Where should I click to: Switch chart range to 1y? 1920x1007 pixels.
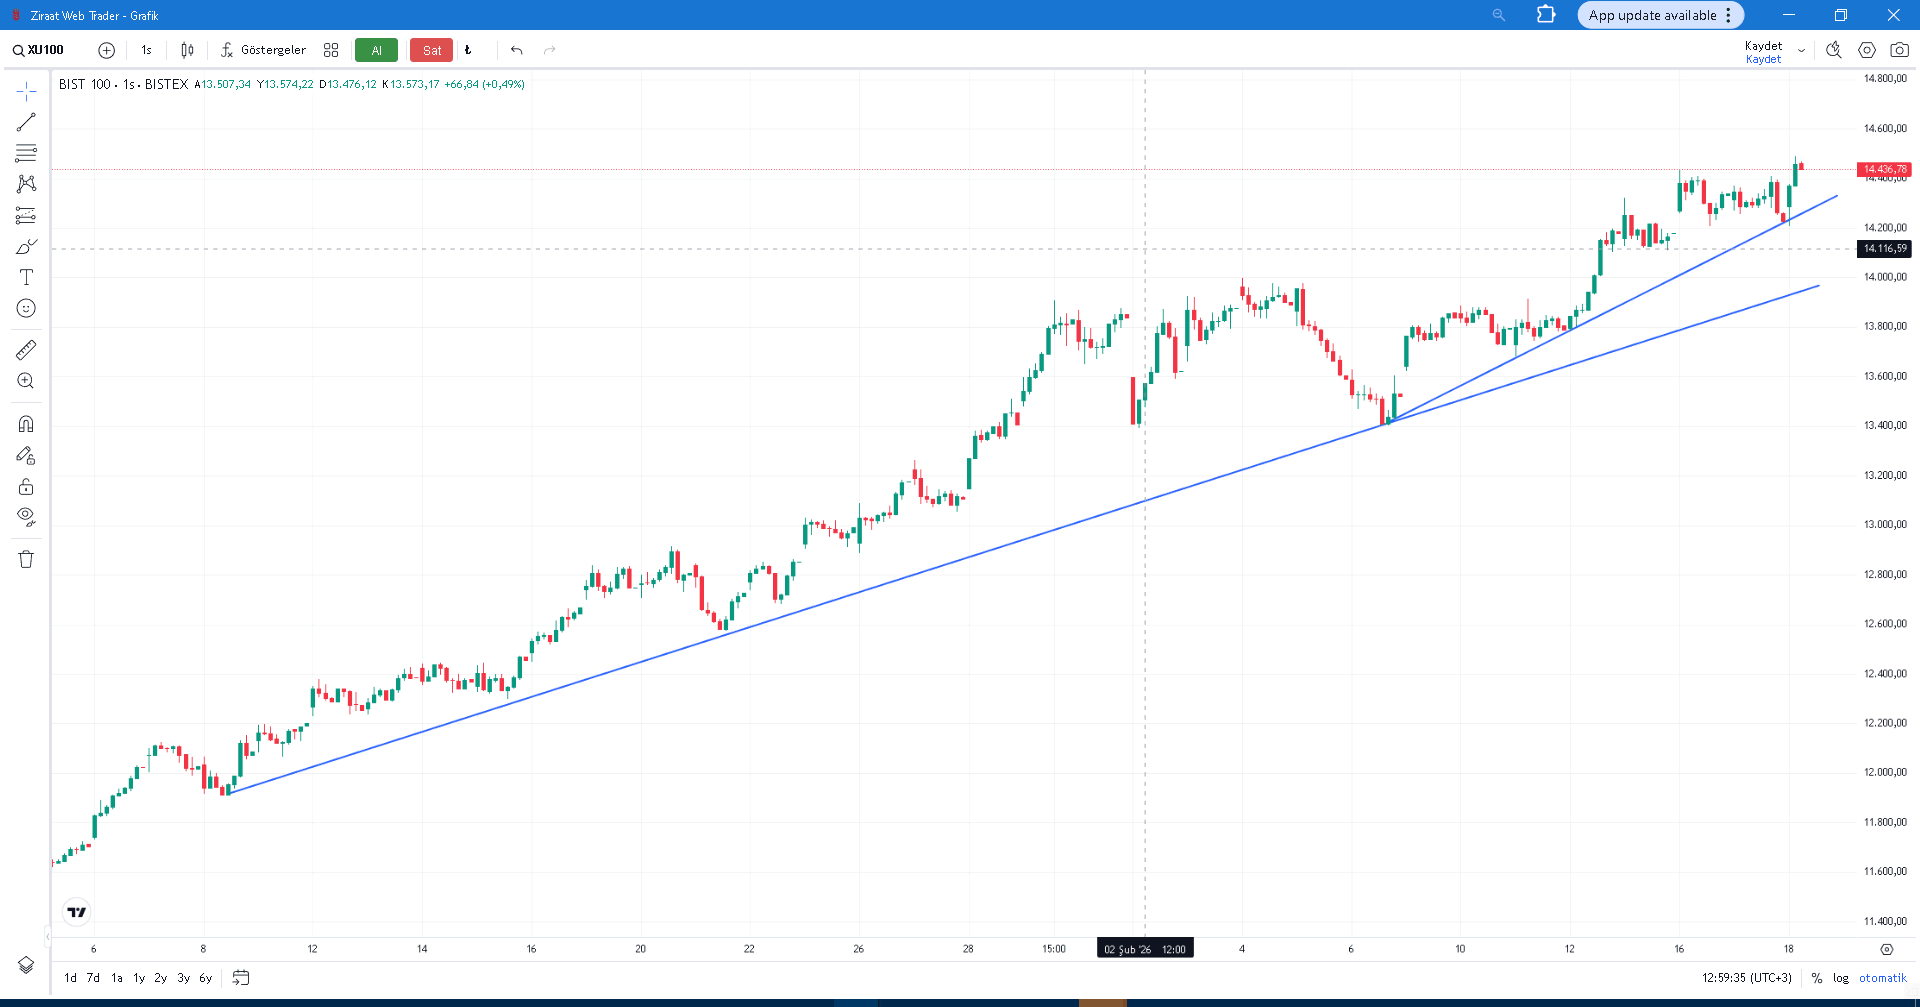tap(139, 978)
